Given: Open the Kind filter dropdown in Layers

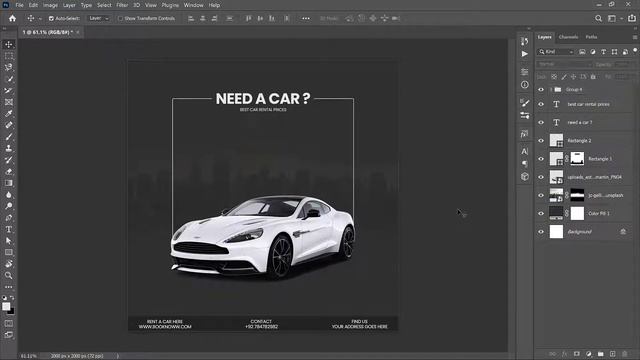Looking at the screenshot, I should click(556, 52).
